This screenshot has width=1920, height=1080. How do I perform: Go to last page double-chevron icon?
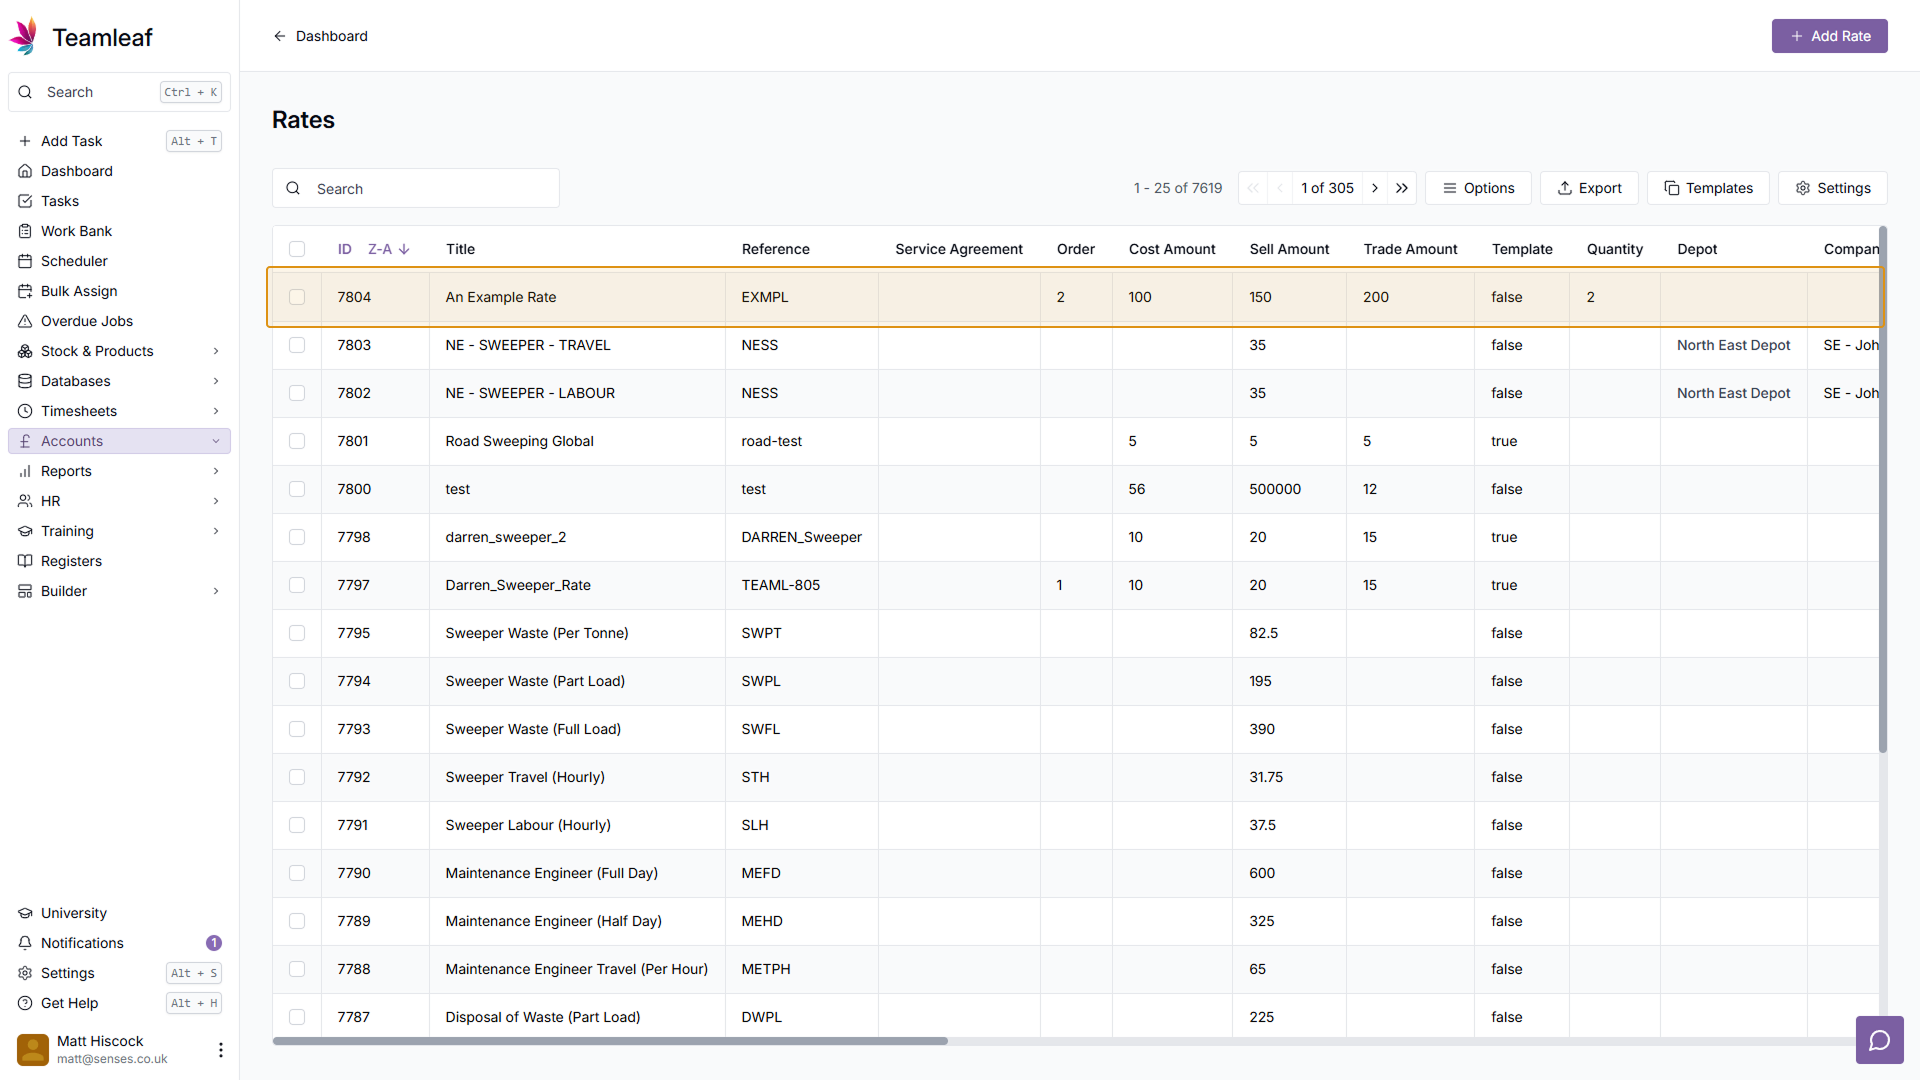1402,188
